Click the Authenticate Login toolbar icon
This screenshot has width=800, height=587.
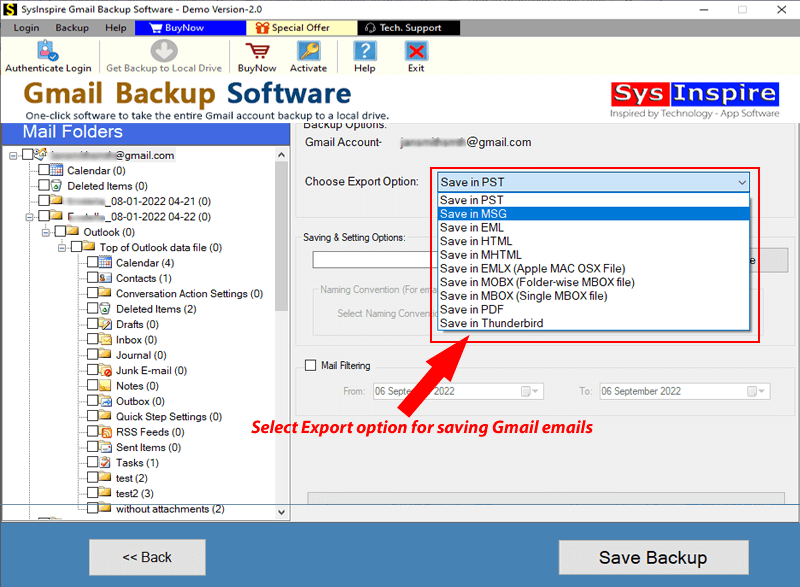pos(48,50)
